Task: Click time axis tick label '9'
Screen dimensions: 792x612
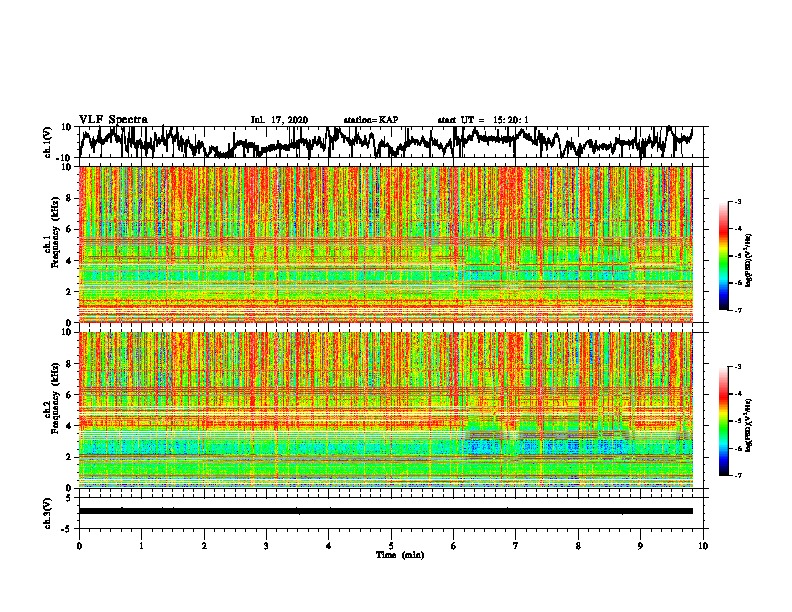Action: pyautogui.click(x=640, y=546)
